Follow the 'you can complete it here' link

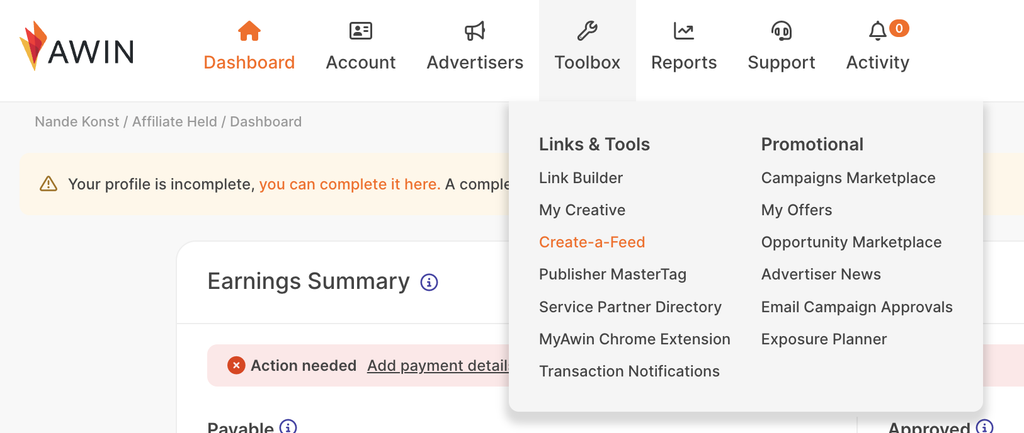[349, 184]
